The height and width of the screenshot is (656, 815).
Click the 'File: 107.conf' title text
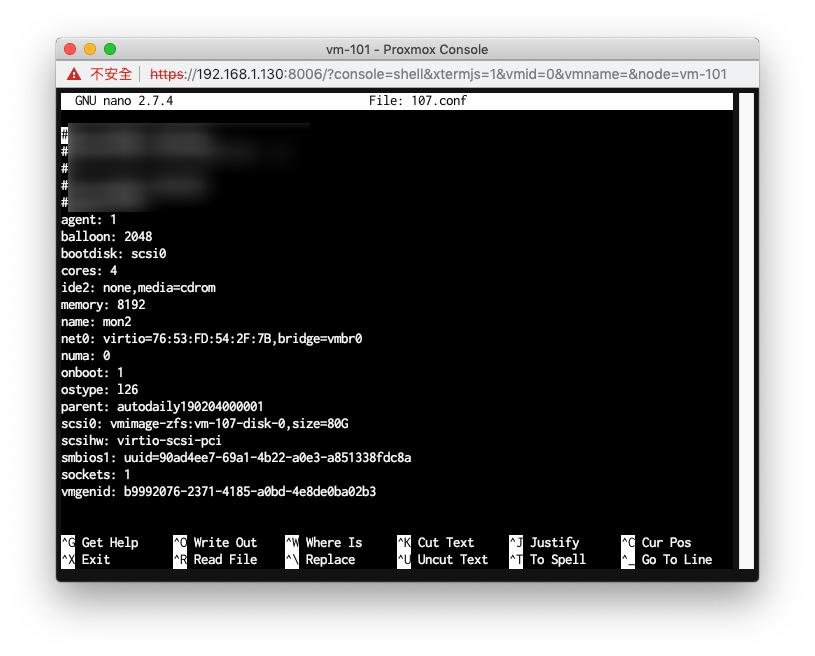click(x=417, y=101)
